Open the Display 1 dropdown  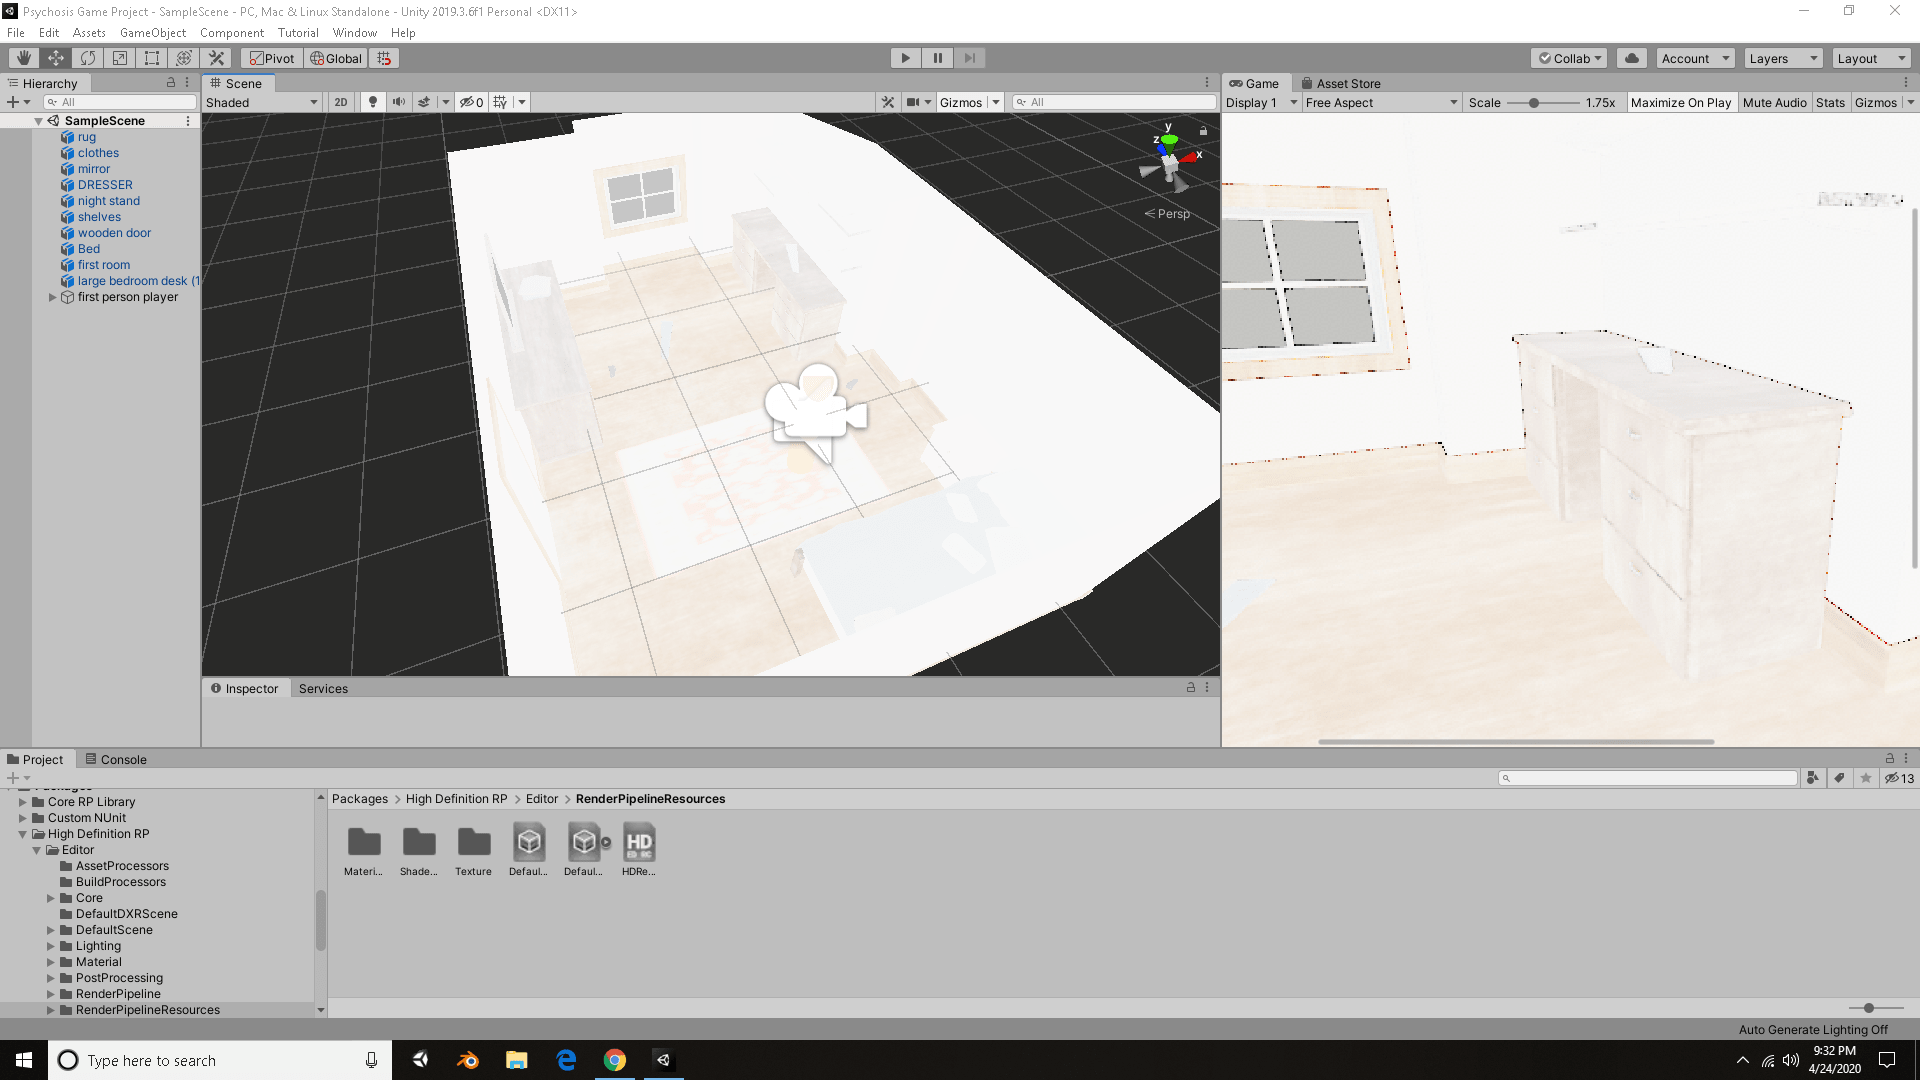[1261, 102]
